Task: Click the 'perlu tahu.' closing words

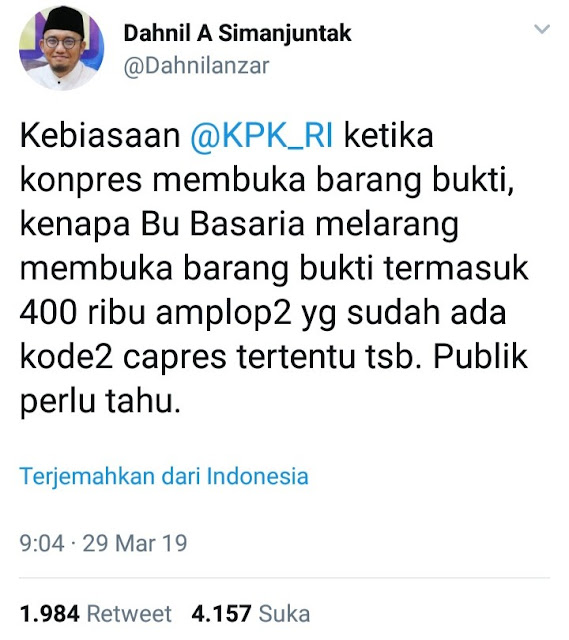Action: (100, 401)
